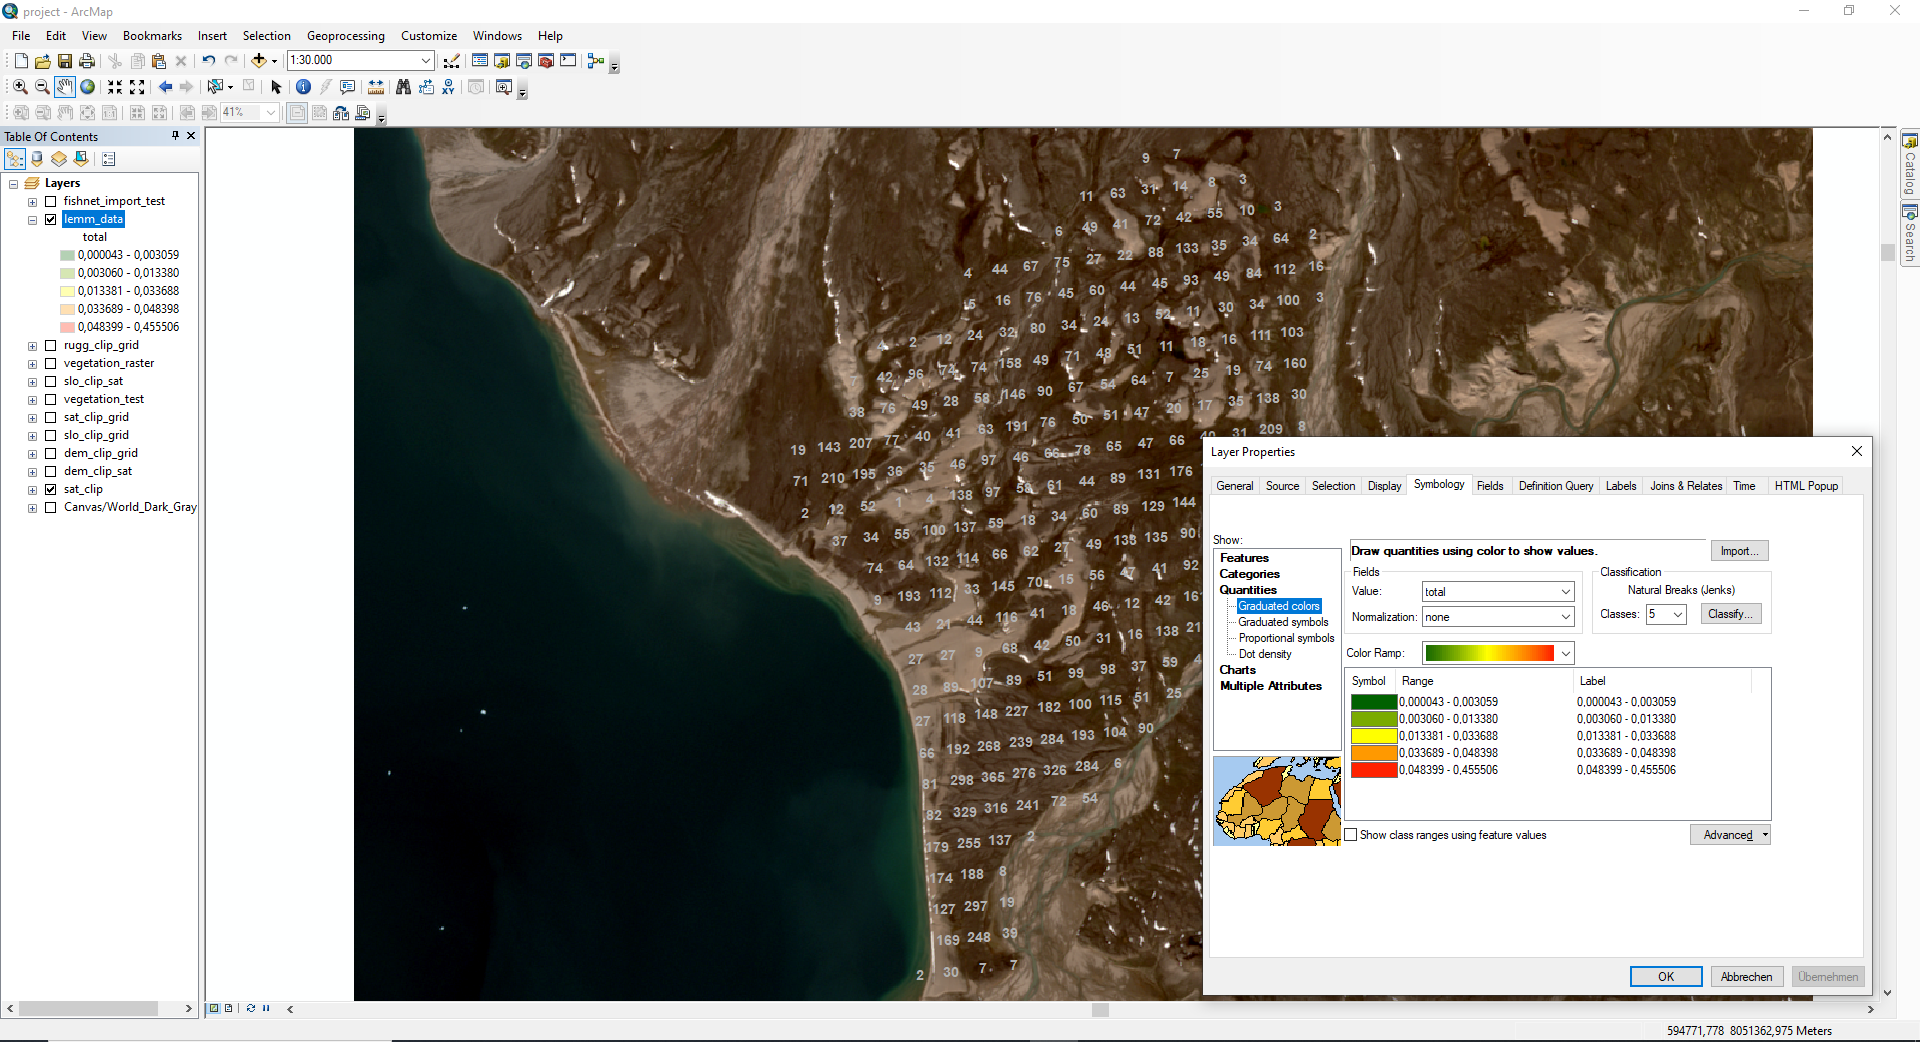Enable the dem_clip_grid layer
Image resolution: width=1920 pixels, height=1042 pixels.
tap(51, 453)
